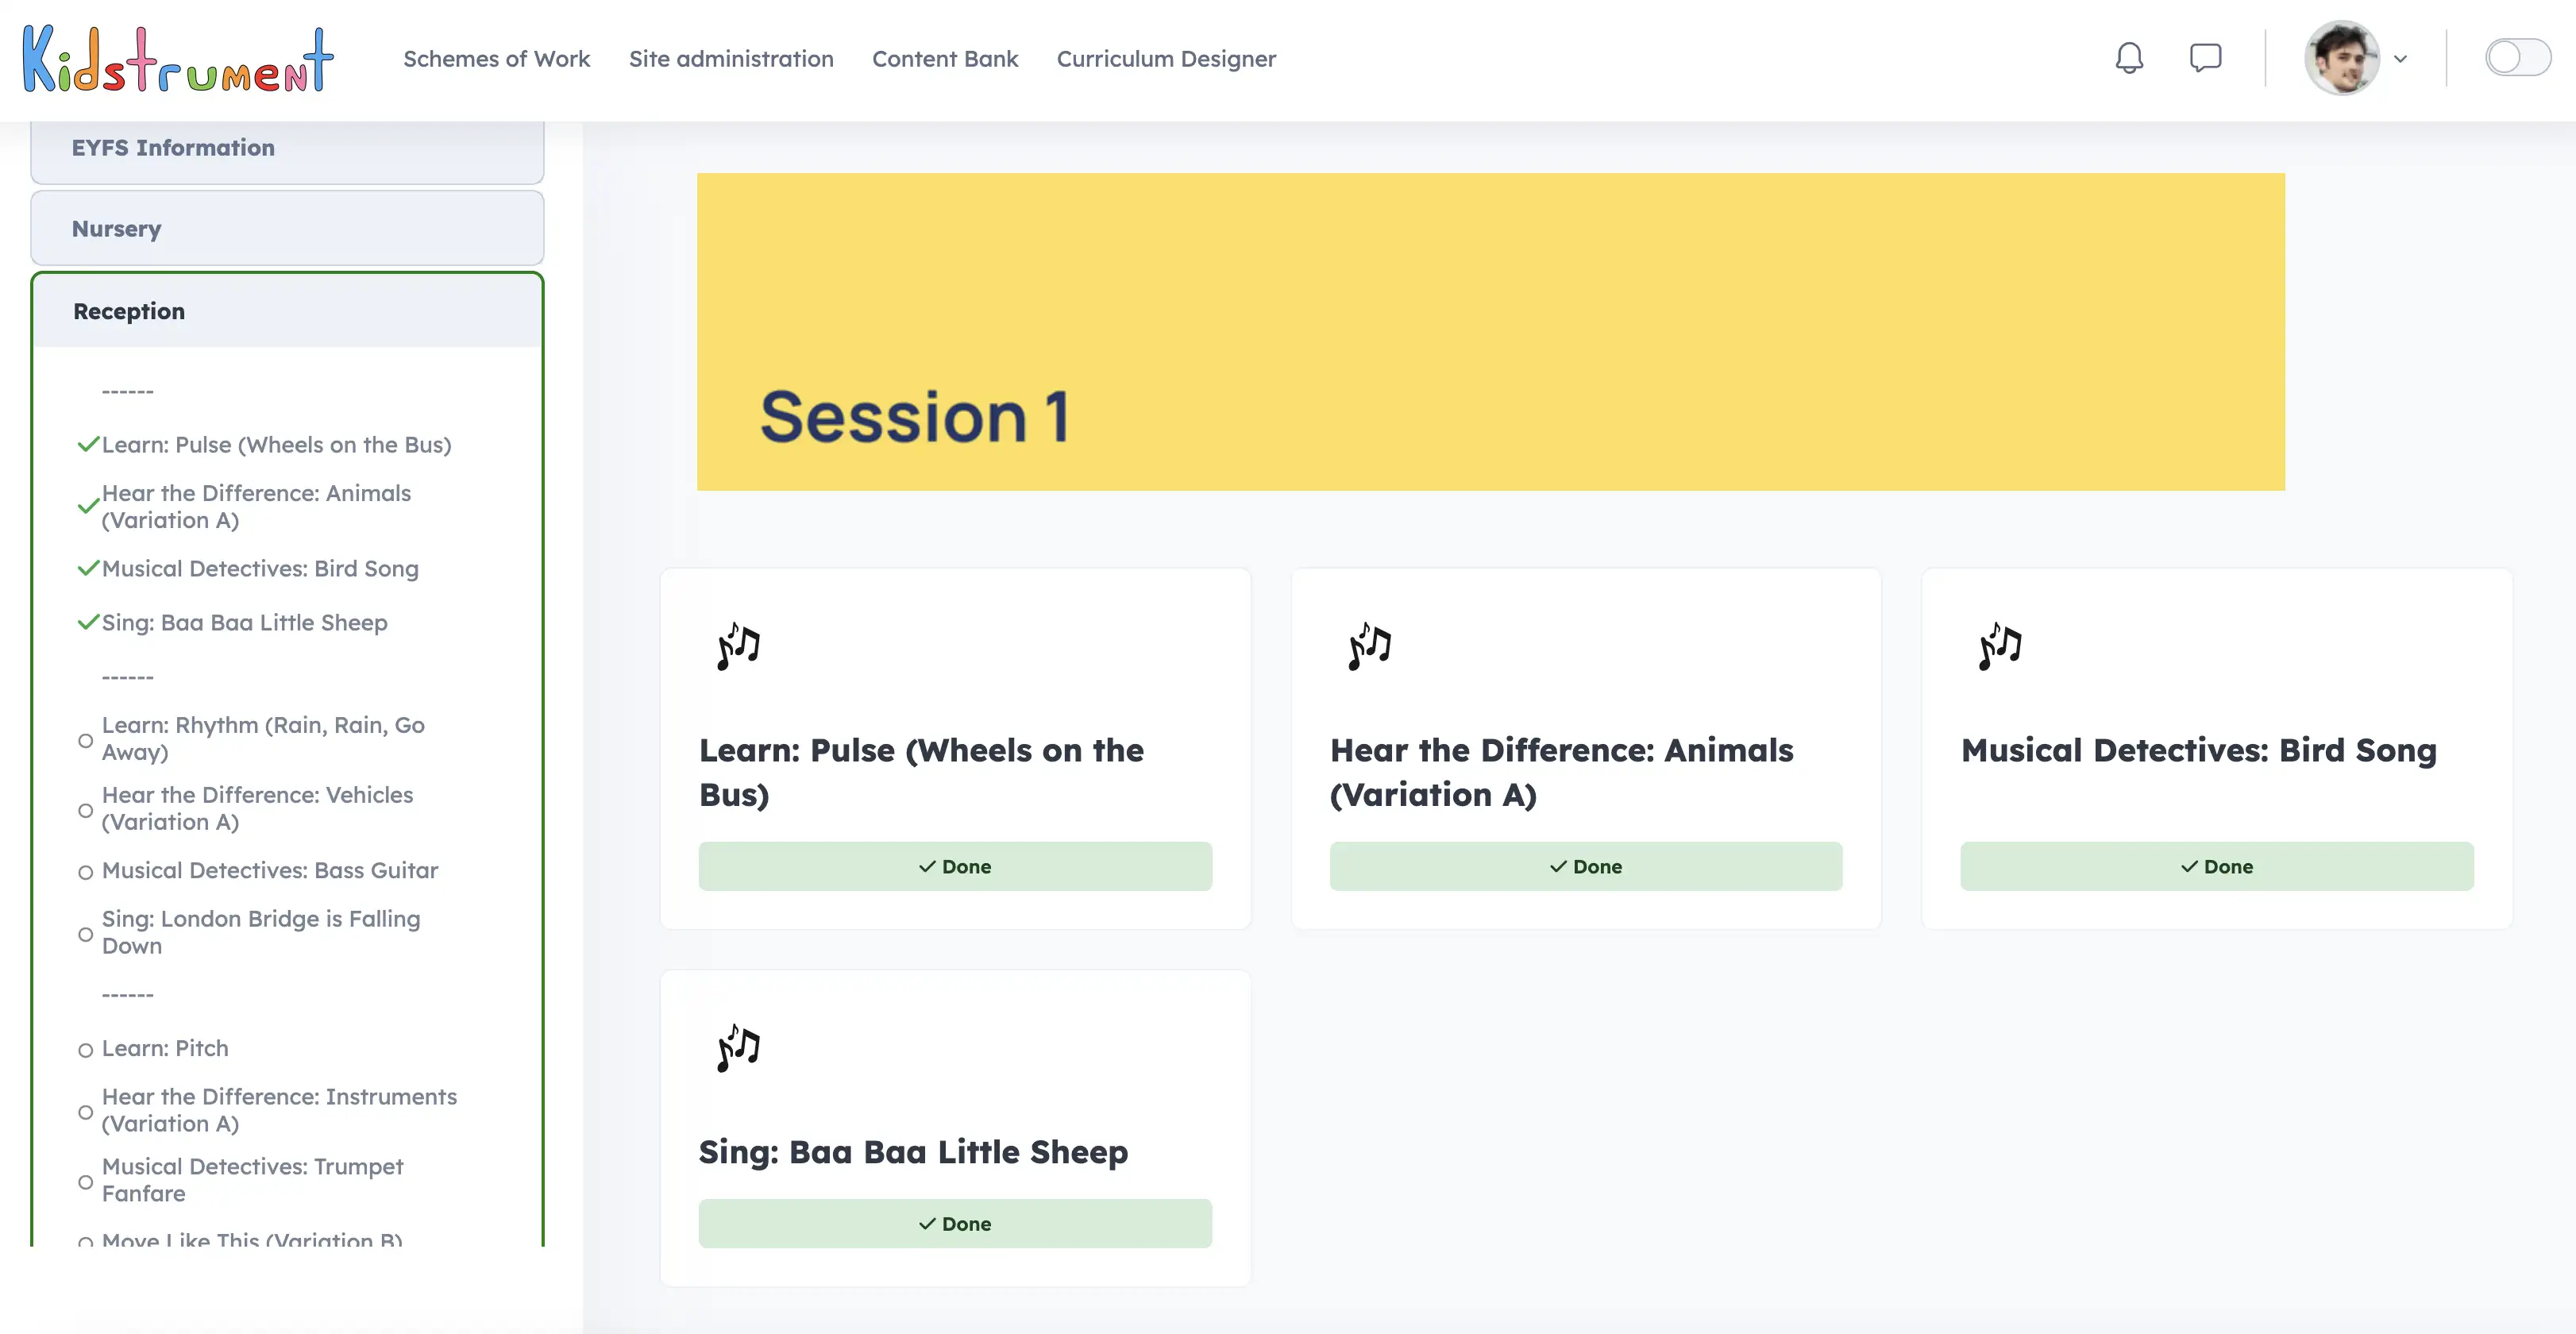
Task: Click the completion circle for Musical Detectives: Bass Guitar
Action: pyautogui.click(x=86, y=872)
